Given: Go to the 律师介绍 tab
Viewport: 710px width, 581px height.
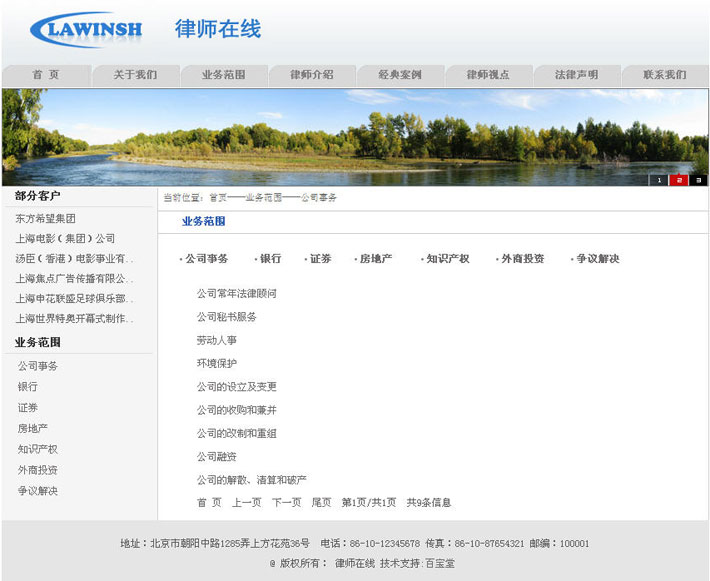Looking at the screenshot, I should coord(312,75).
